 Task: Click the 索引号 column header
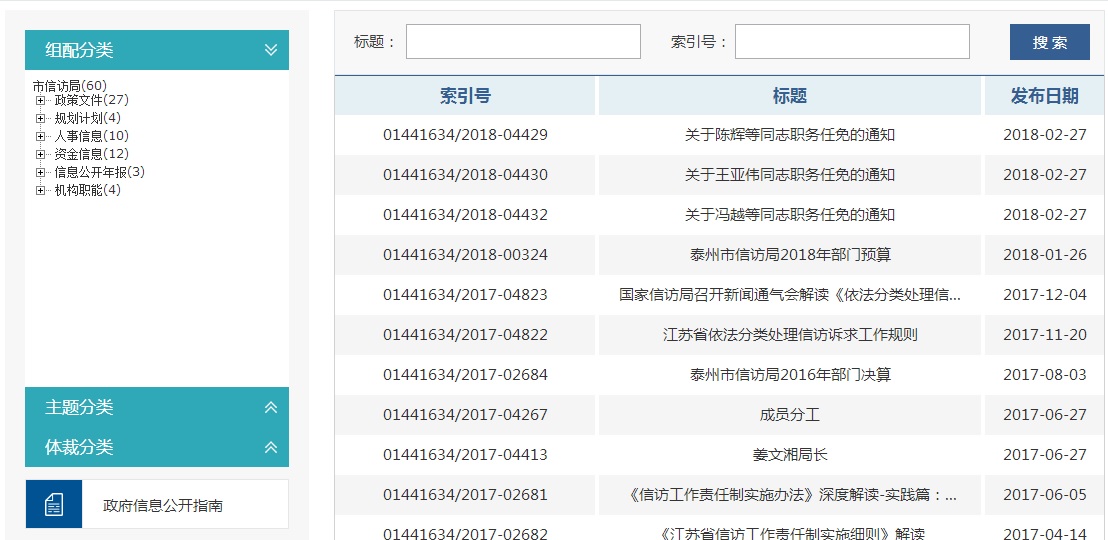(x=466, y=96)
